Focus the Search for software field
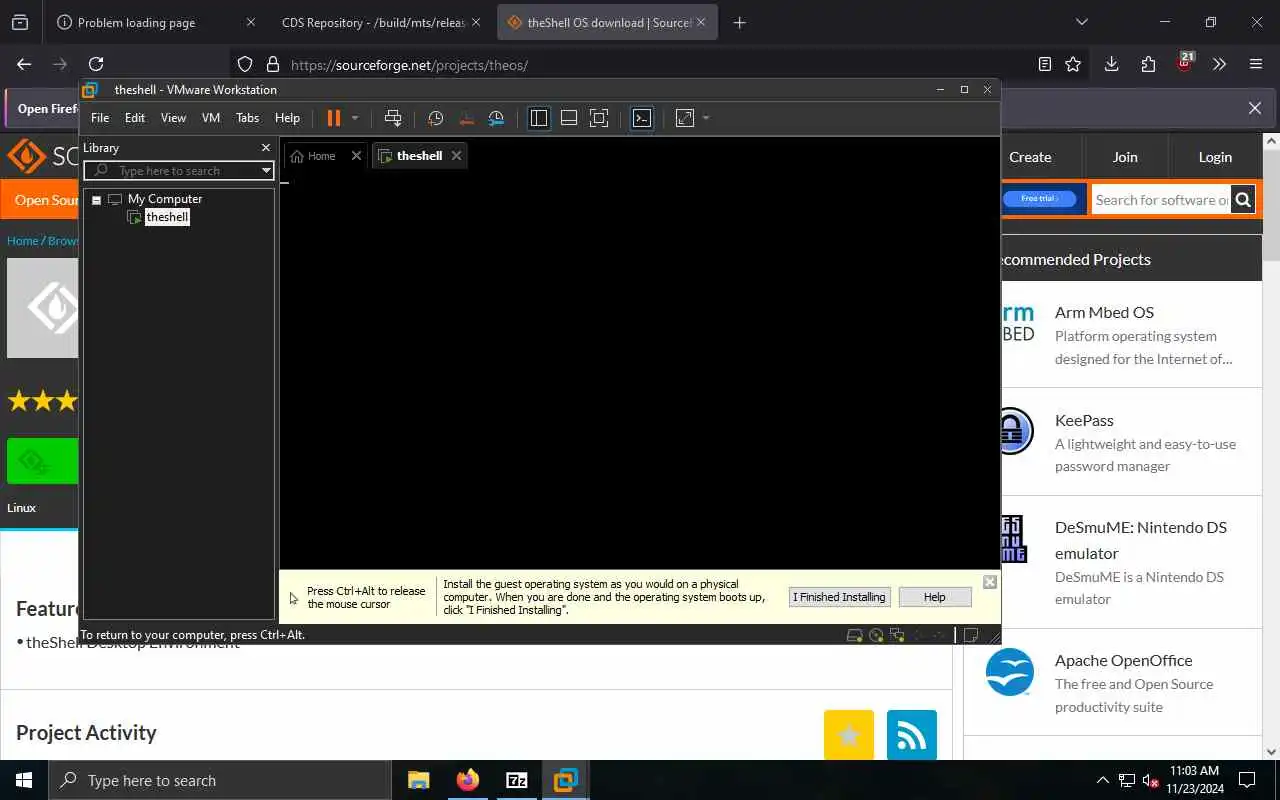 pyautogui.click(x=1161, y=200)
